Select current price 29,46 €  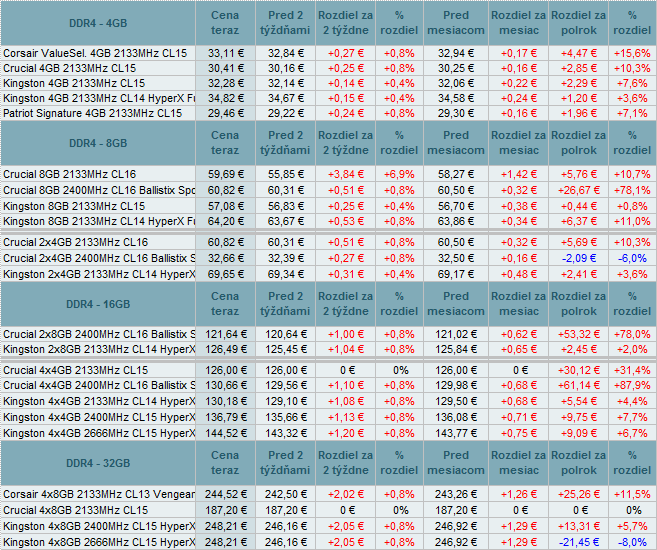click(226, 114)
